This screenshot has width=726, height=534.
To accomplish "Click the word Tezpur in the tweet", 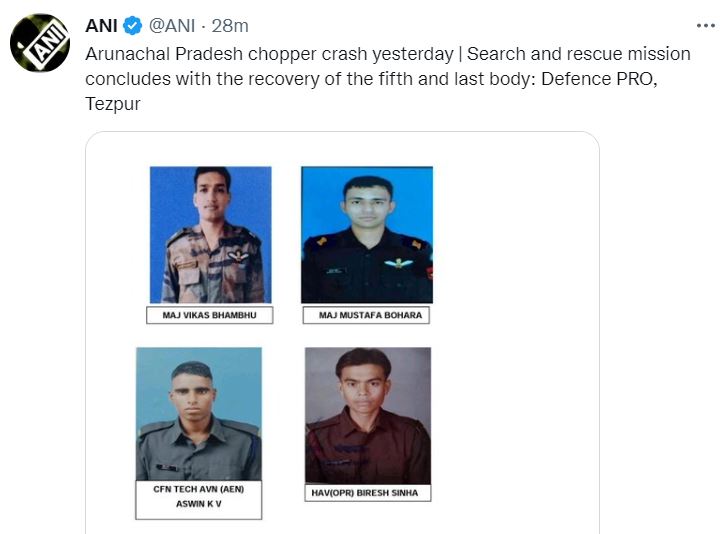I will coord(111,104).
